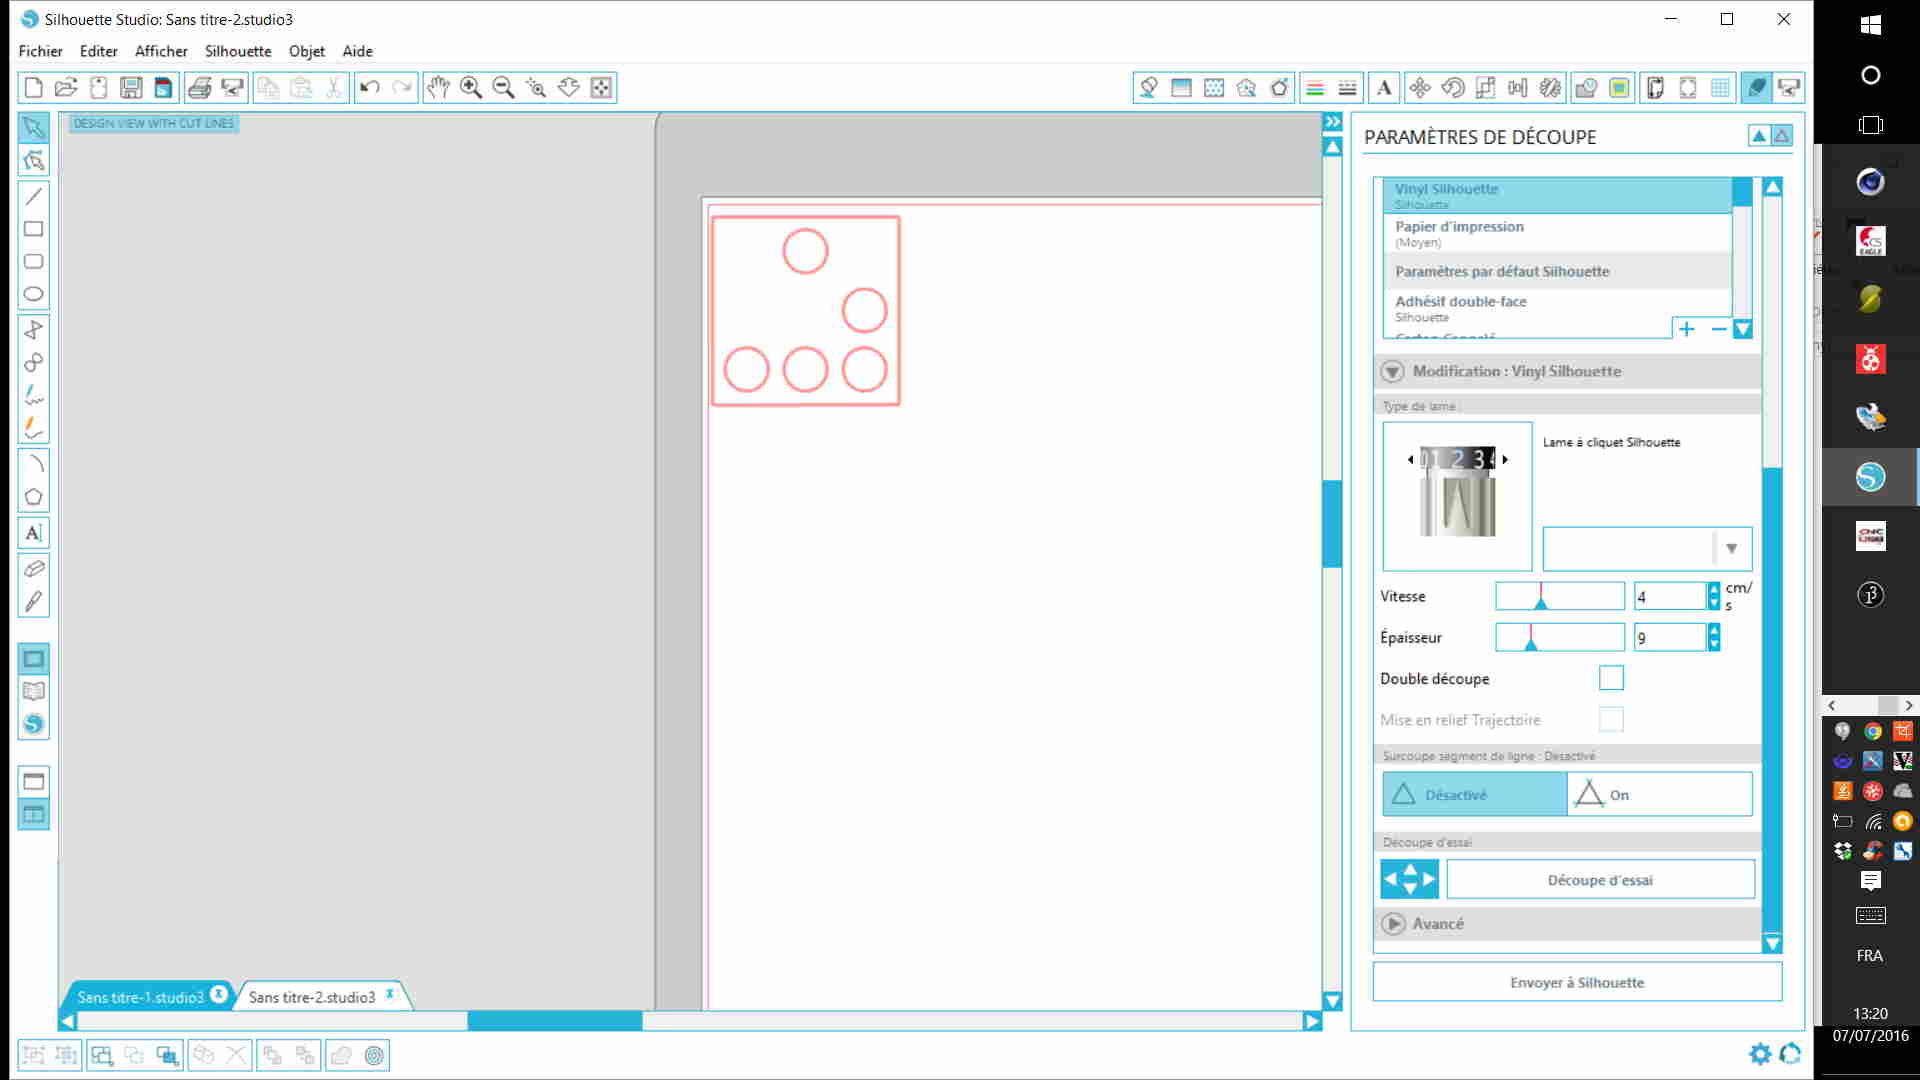Image resolution: width=1920 pixels, height=1080 pixels.
Task: Select the Eraser tool
Action: pyautogui.click(x=33, y=569)
